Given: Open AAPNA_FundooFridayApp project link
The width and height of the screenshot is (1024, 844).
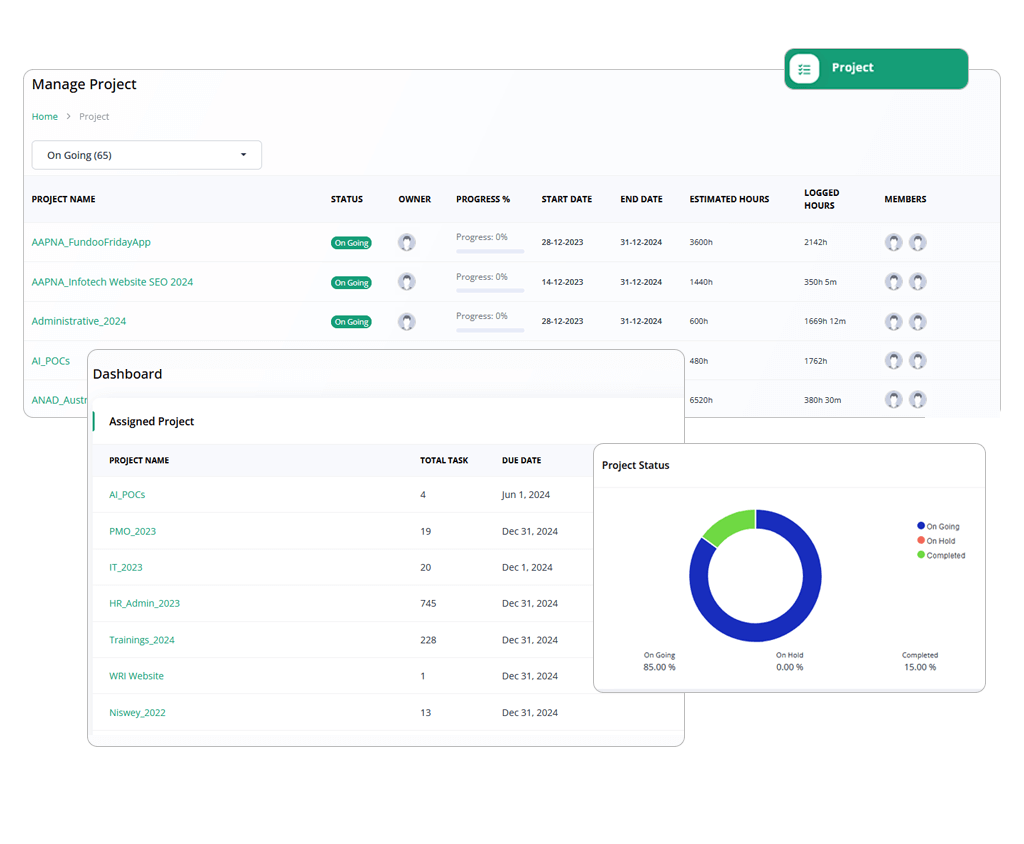Looking at the screenshot, I should 91,242.
